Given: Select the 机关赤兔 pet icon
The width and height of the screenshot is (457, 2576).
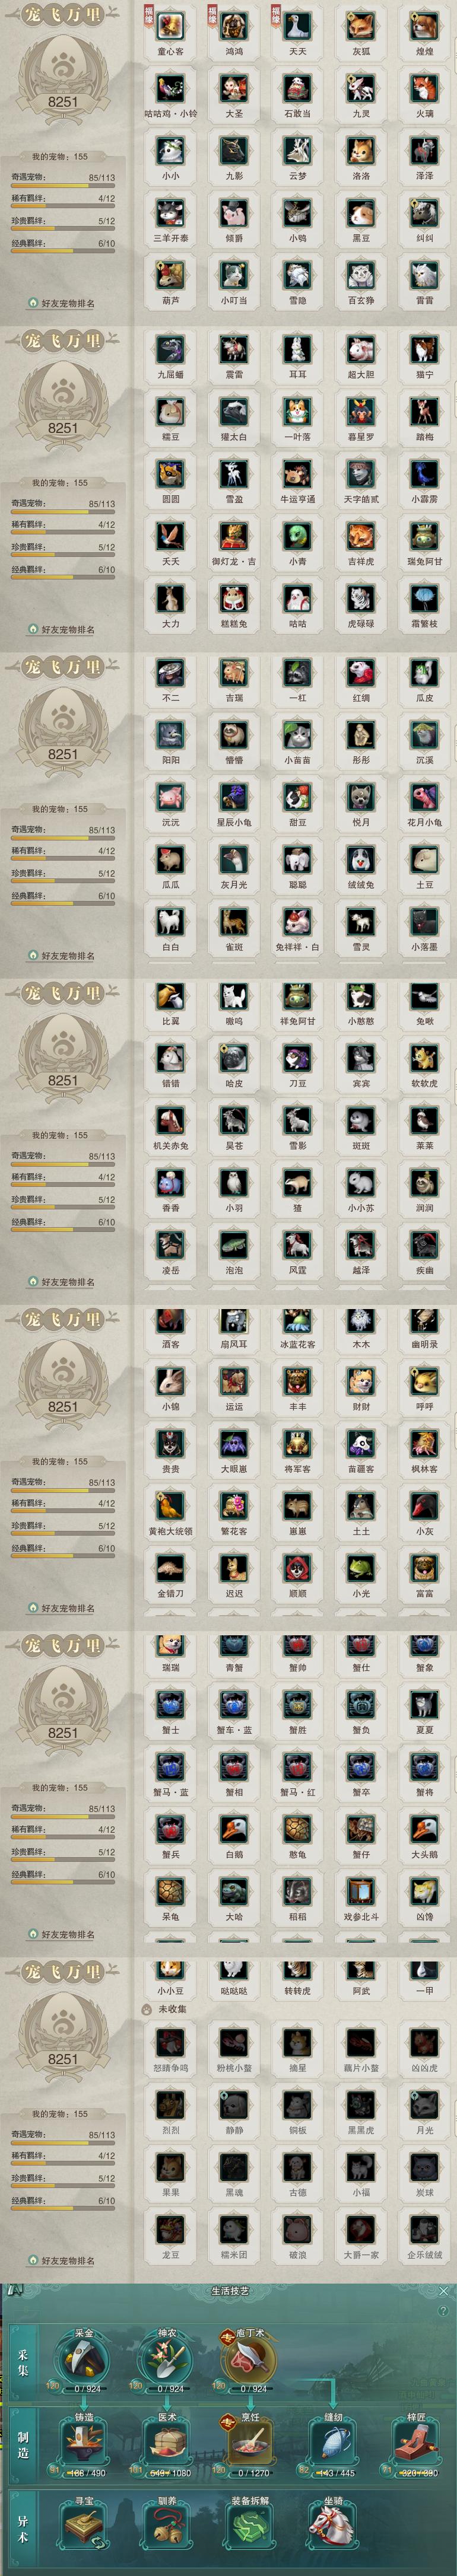Looking at the screenshot, I should click(x=171, y=1120).
